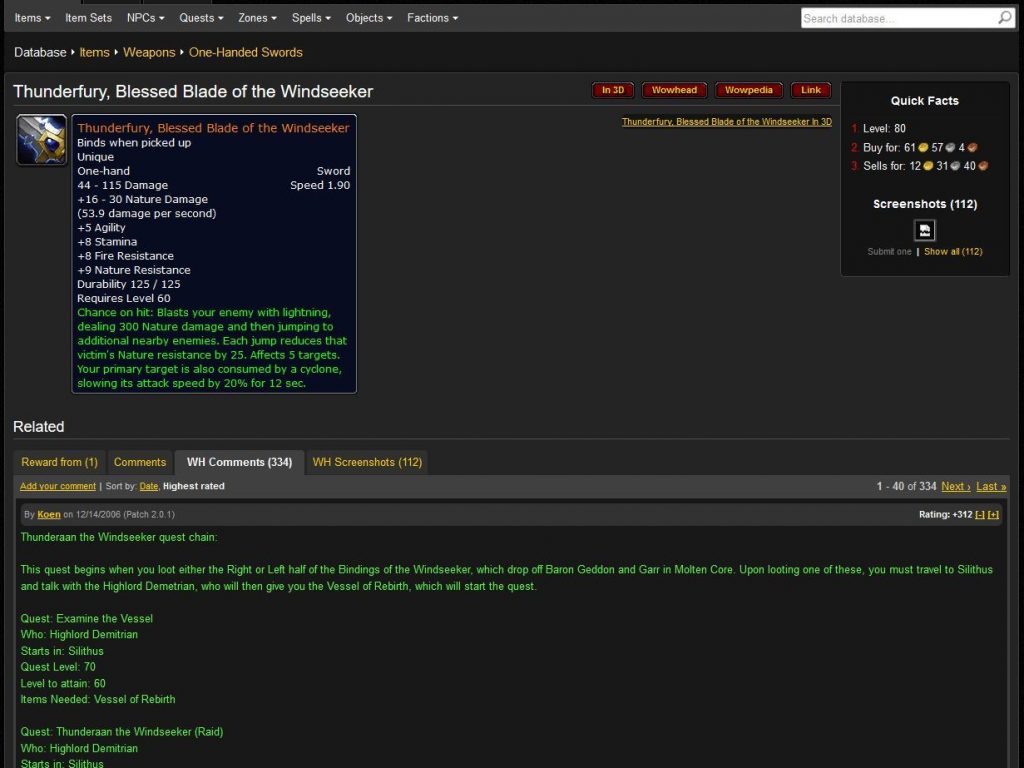
Task: Click the Quick Facts heading
Action: tap(924, 101)
